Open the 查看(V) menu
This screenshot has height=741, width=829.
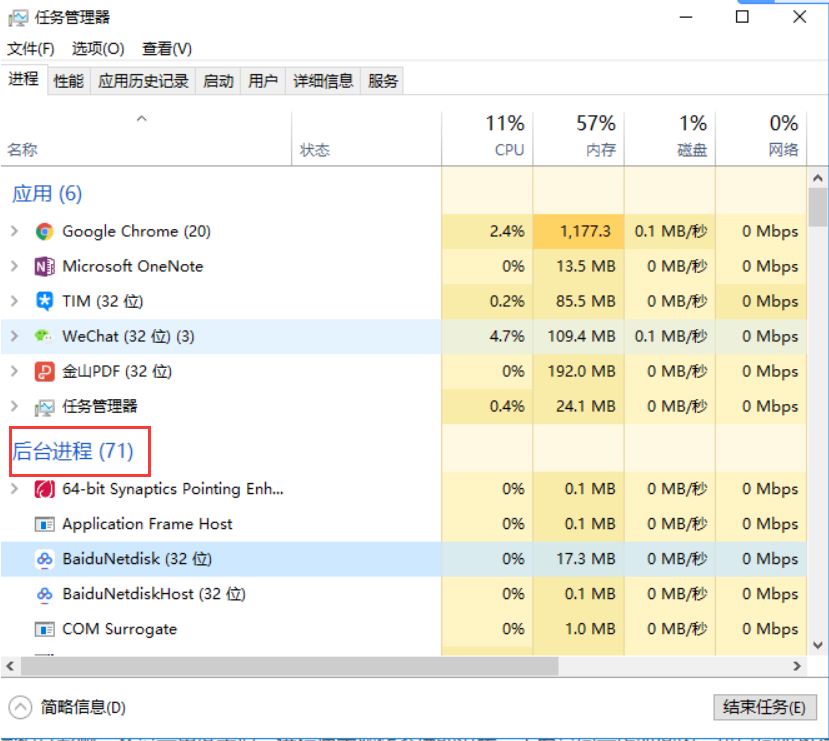click(x=167, y=49)
